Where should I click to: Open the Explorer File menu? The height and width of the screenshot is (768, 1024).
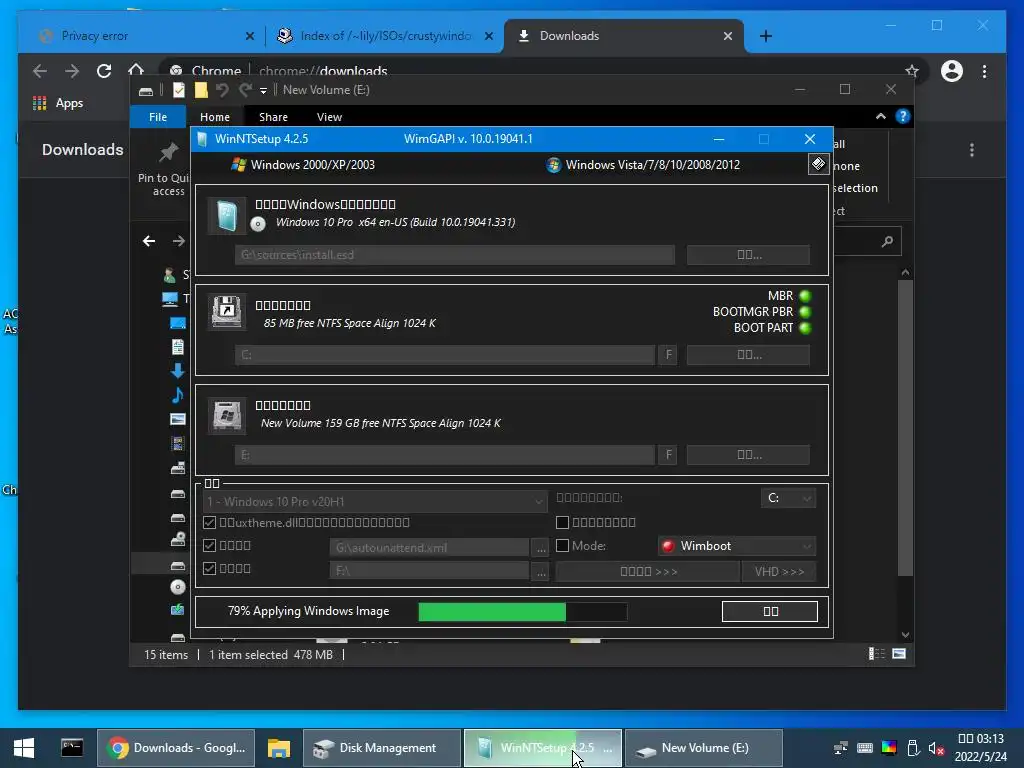[157, 117]
